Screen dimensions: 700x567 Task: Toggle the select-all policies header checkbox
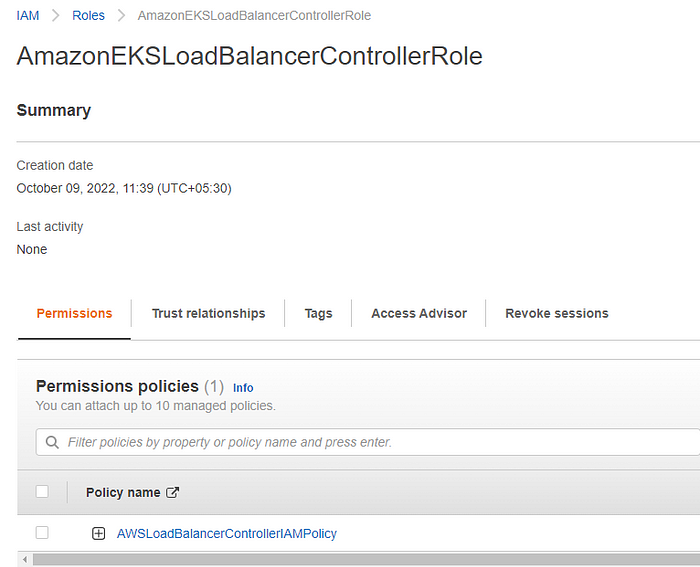click(42, 492)
